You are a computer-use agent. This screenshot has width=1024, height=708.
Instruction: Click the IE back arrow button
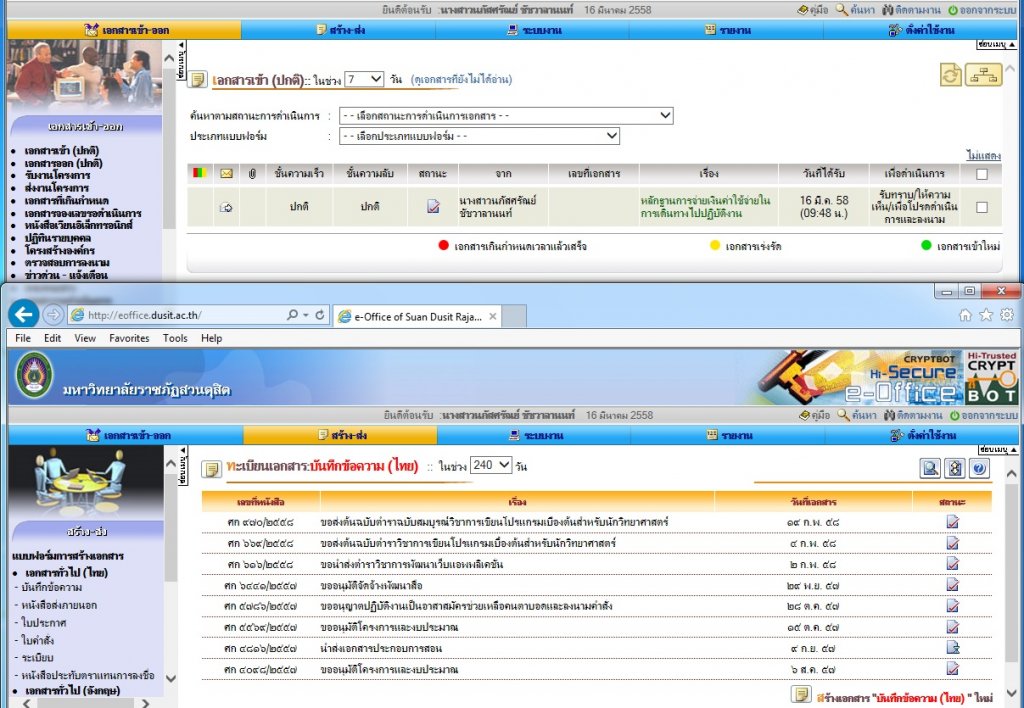pos(25,314)
